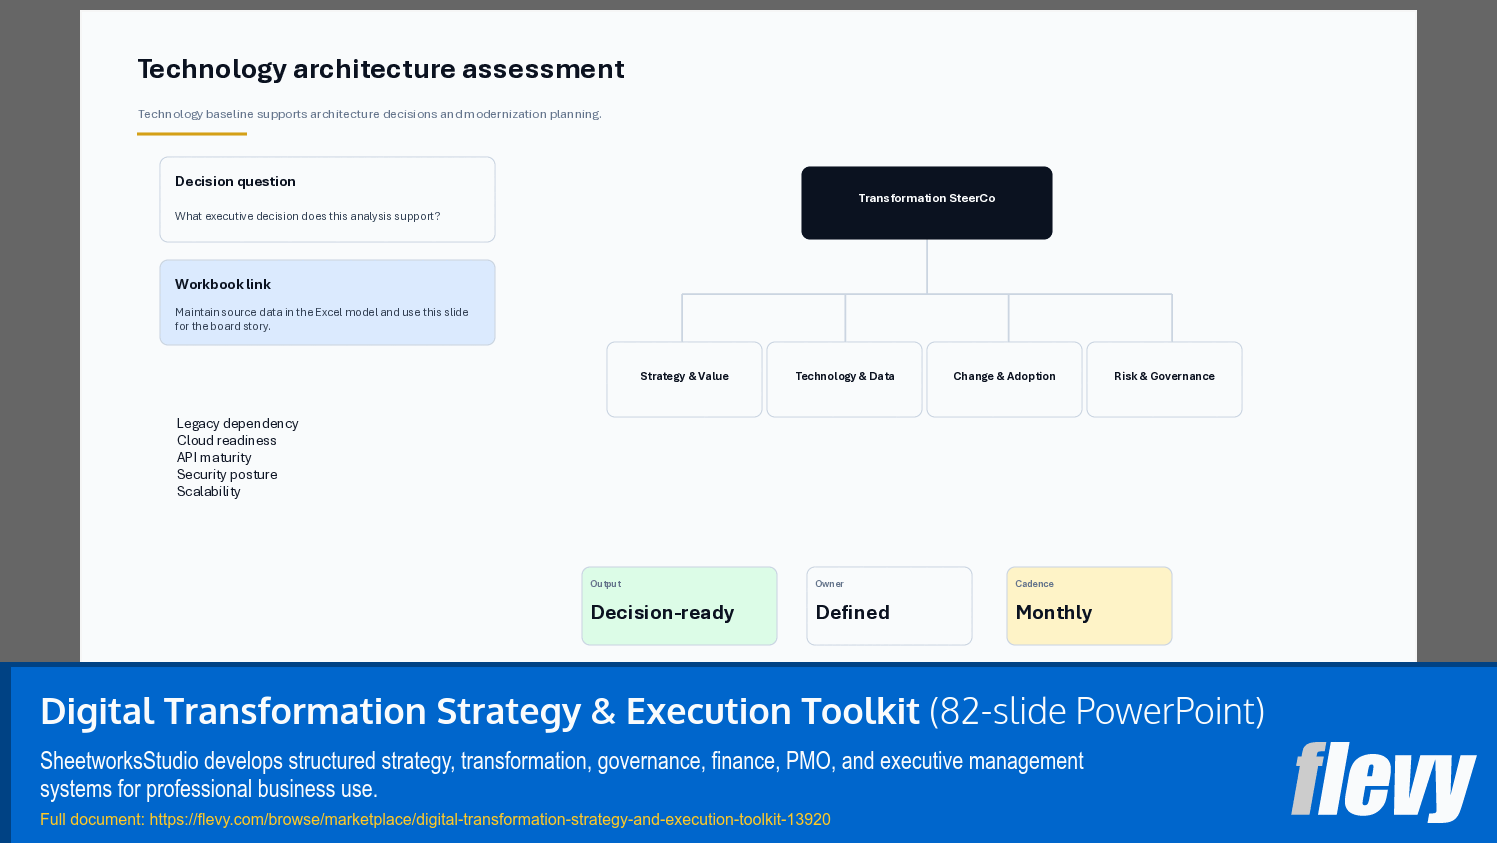The image size is (1497, 843).
Task: Click the 'Technology architecture assessment' slide title
Action: [x=381, y=69]
